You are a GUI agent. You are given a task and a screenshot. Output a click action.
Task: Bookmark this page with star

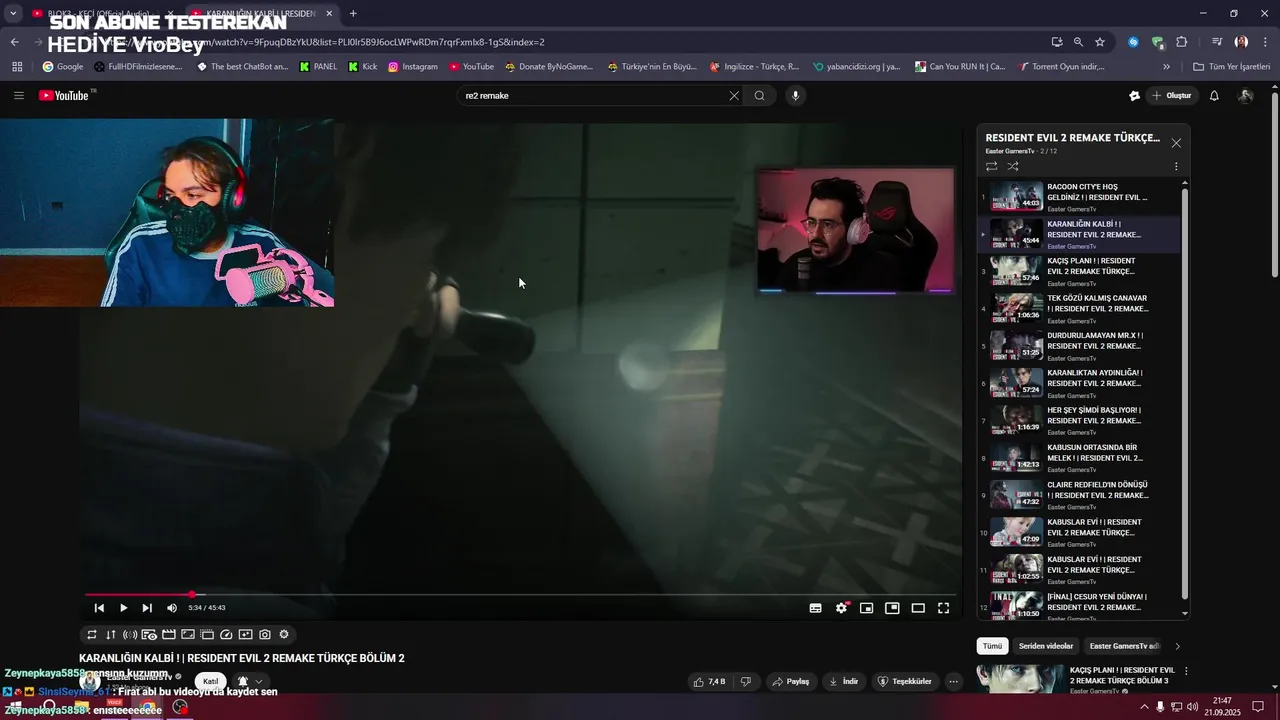pos(1100,42)
